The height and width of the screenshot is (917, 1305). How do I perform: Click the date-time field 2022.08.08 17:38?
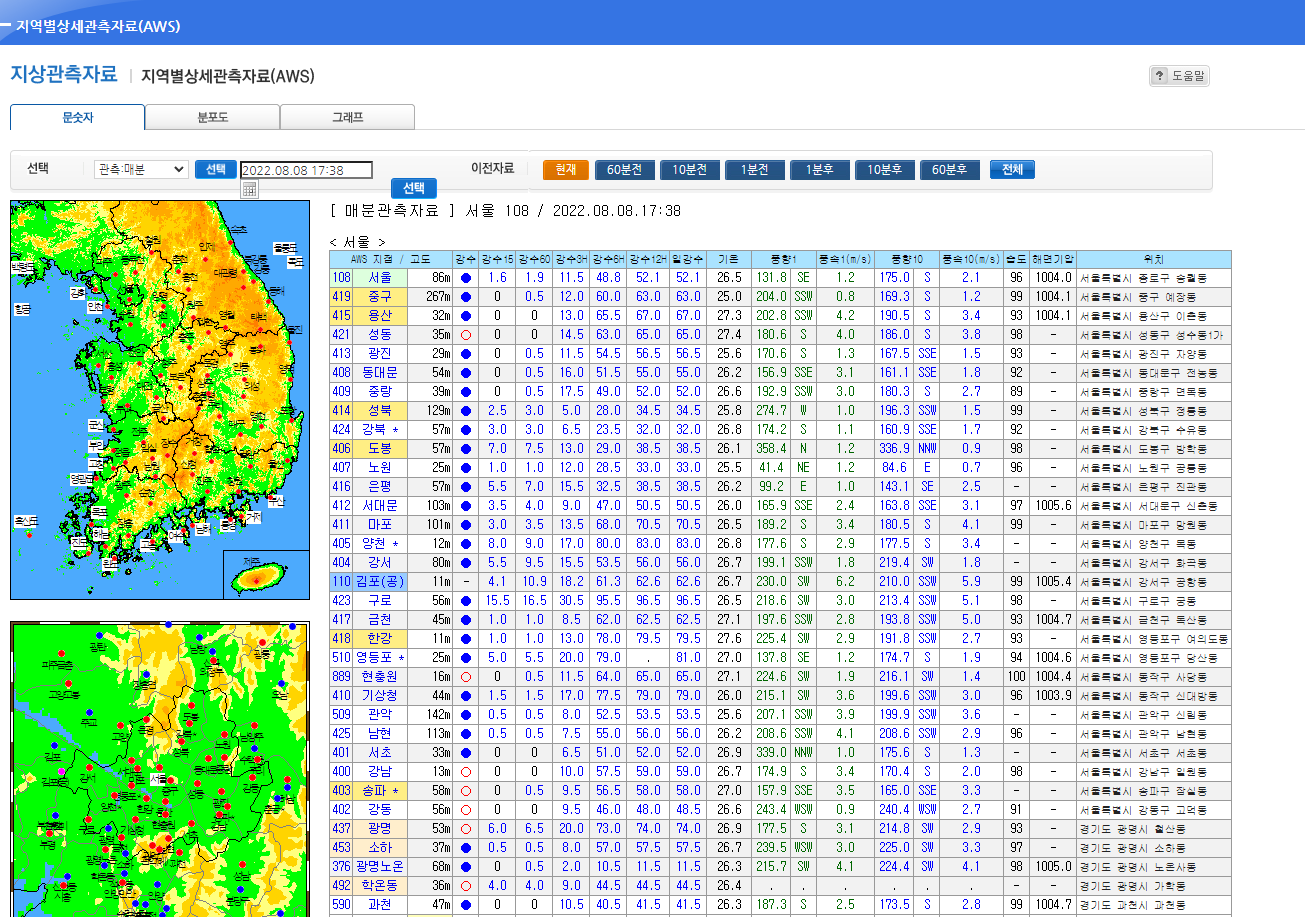tap(306, 170)
